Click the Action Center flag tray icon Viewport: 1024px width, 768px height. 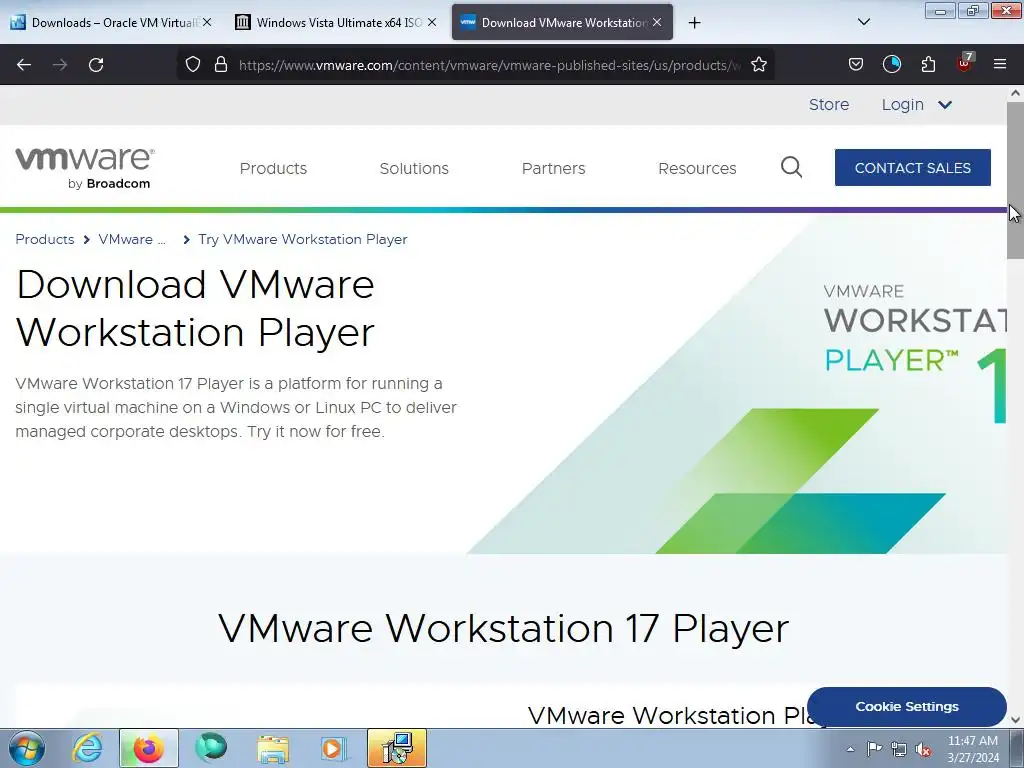click(874, 748)
